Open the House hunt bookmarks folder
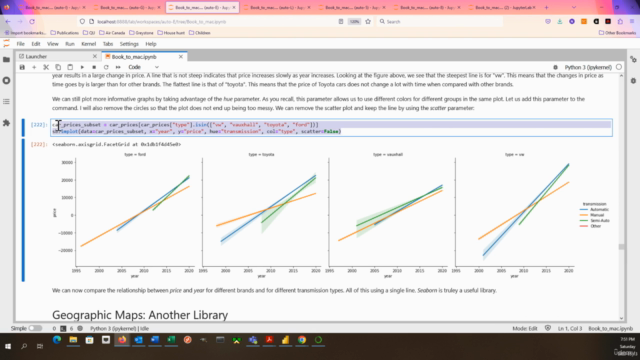 (171, 33)
